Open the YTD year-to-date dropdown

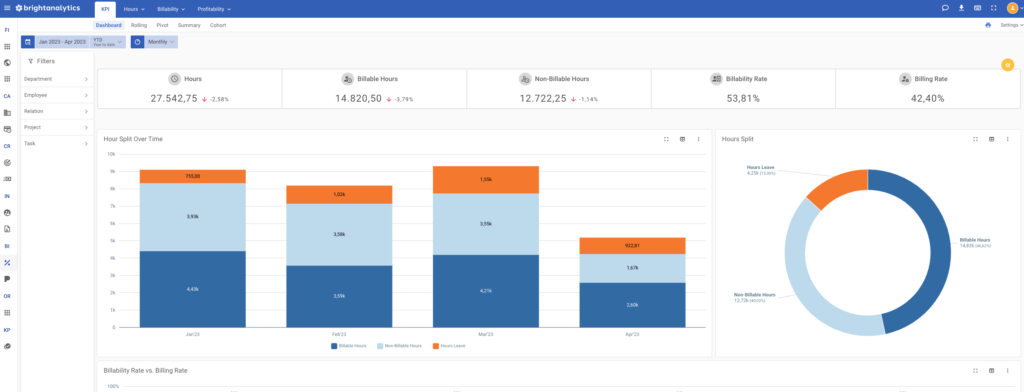[x=107, y=42]
